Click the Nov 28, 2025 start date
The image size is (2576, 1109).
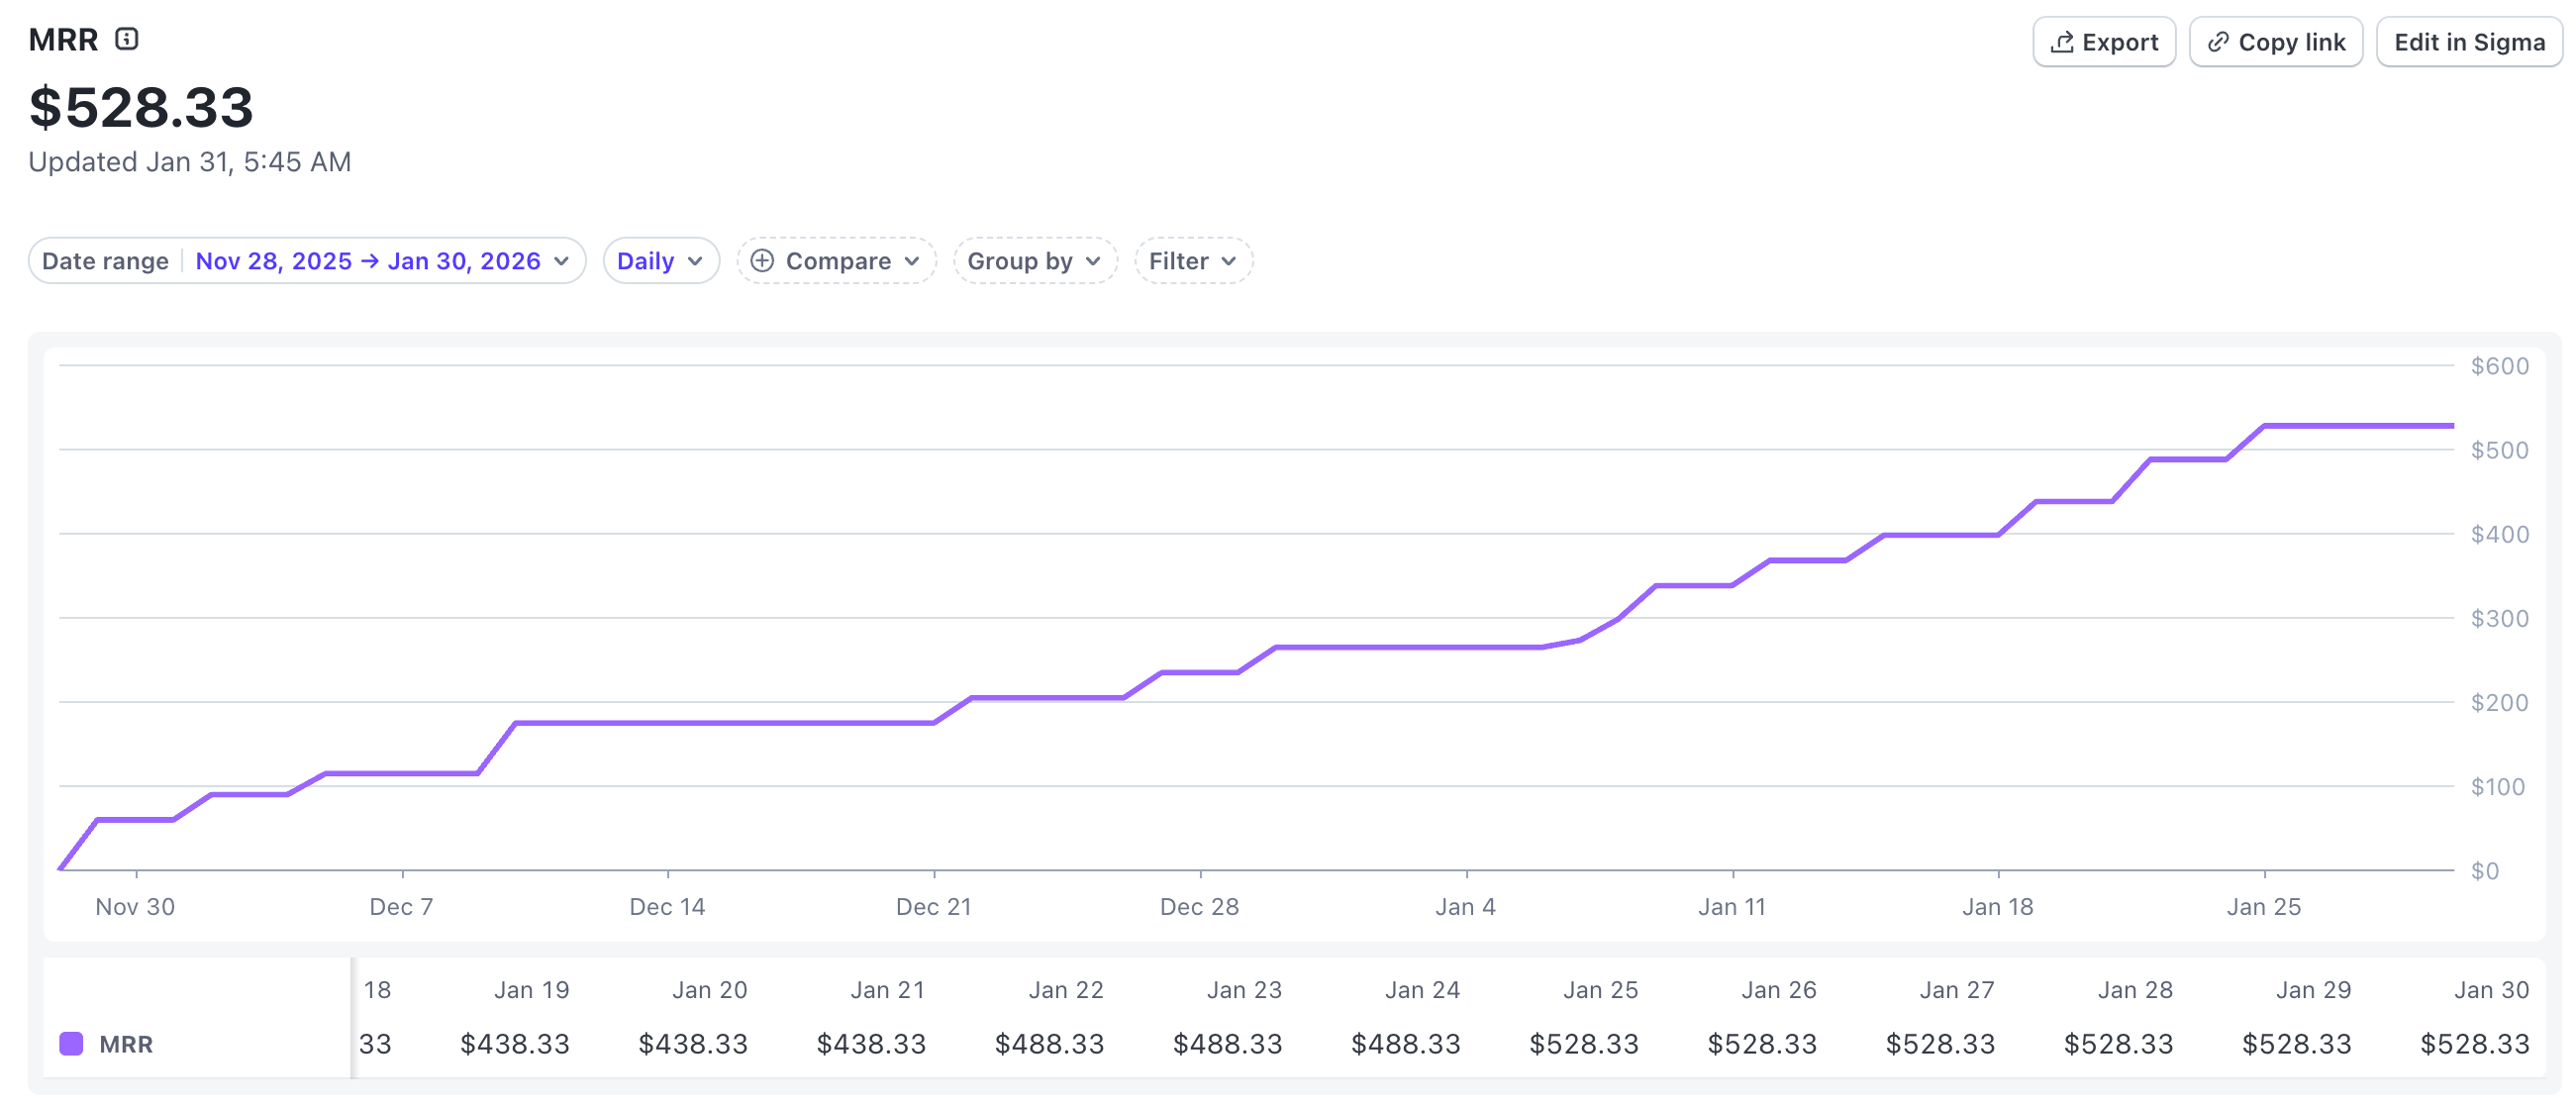273,261
